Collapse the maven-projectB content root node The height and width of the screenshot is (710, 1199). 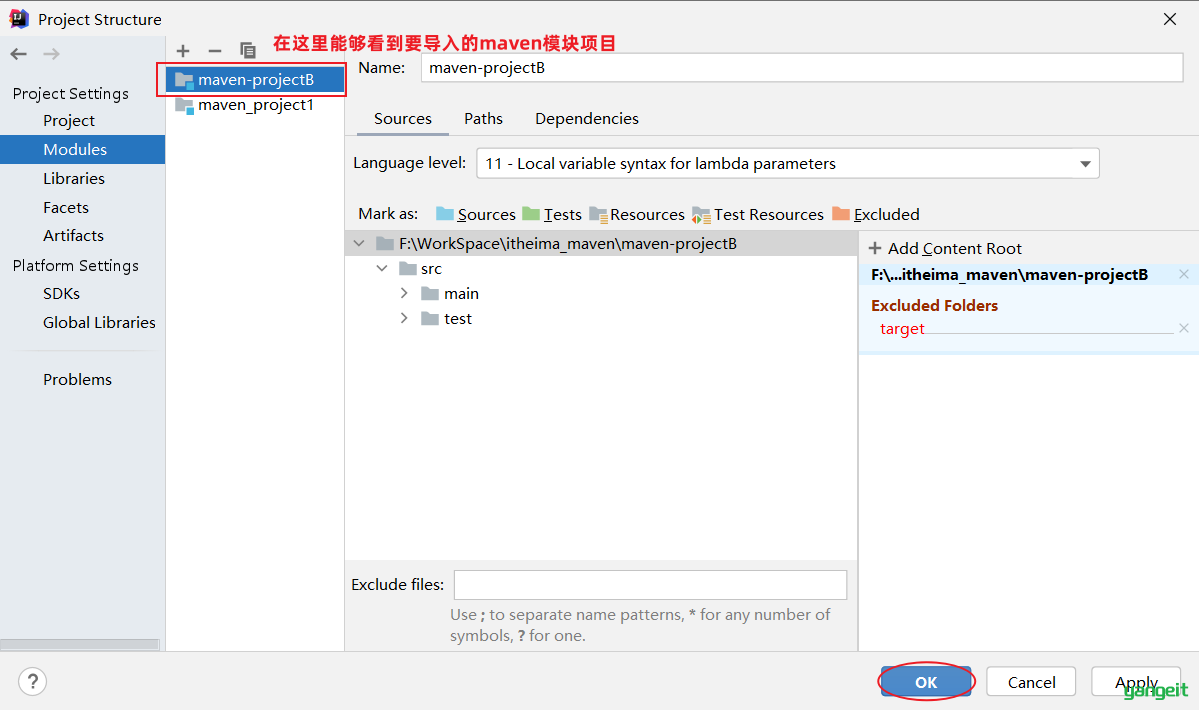359,244
